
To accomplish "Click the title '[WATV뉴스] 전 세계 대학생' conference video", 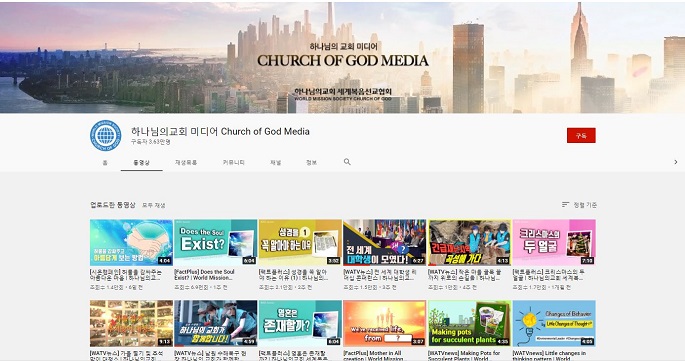I will pyautogui.click(x=380, y=274).
